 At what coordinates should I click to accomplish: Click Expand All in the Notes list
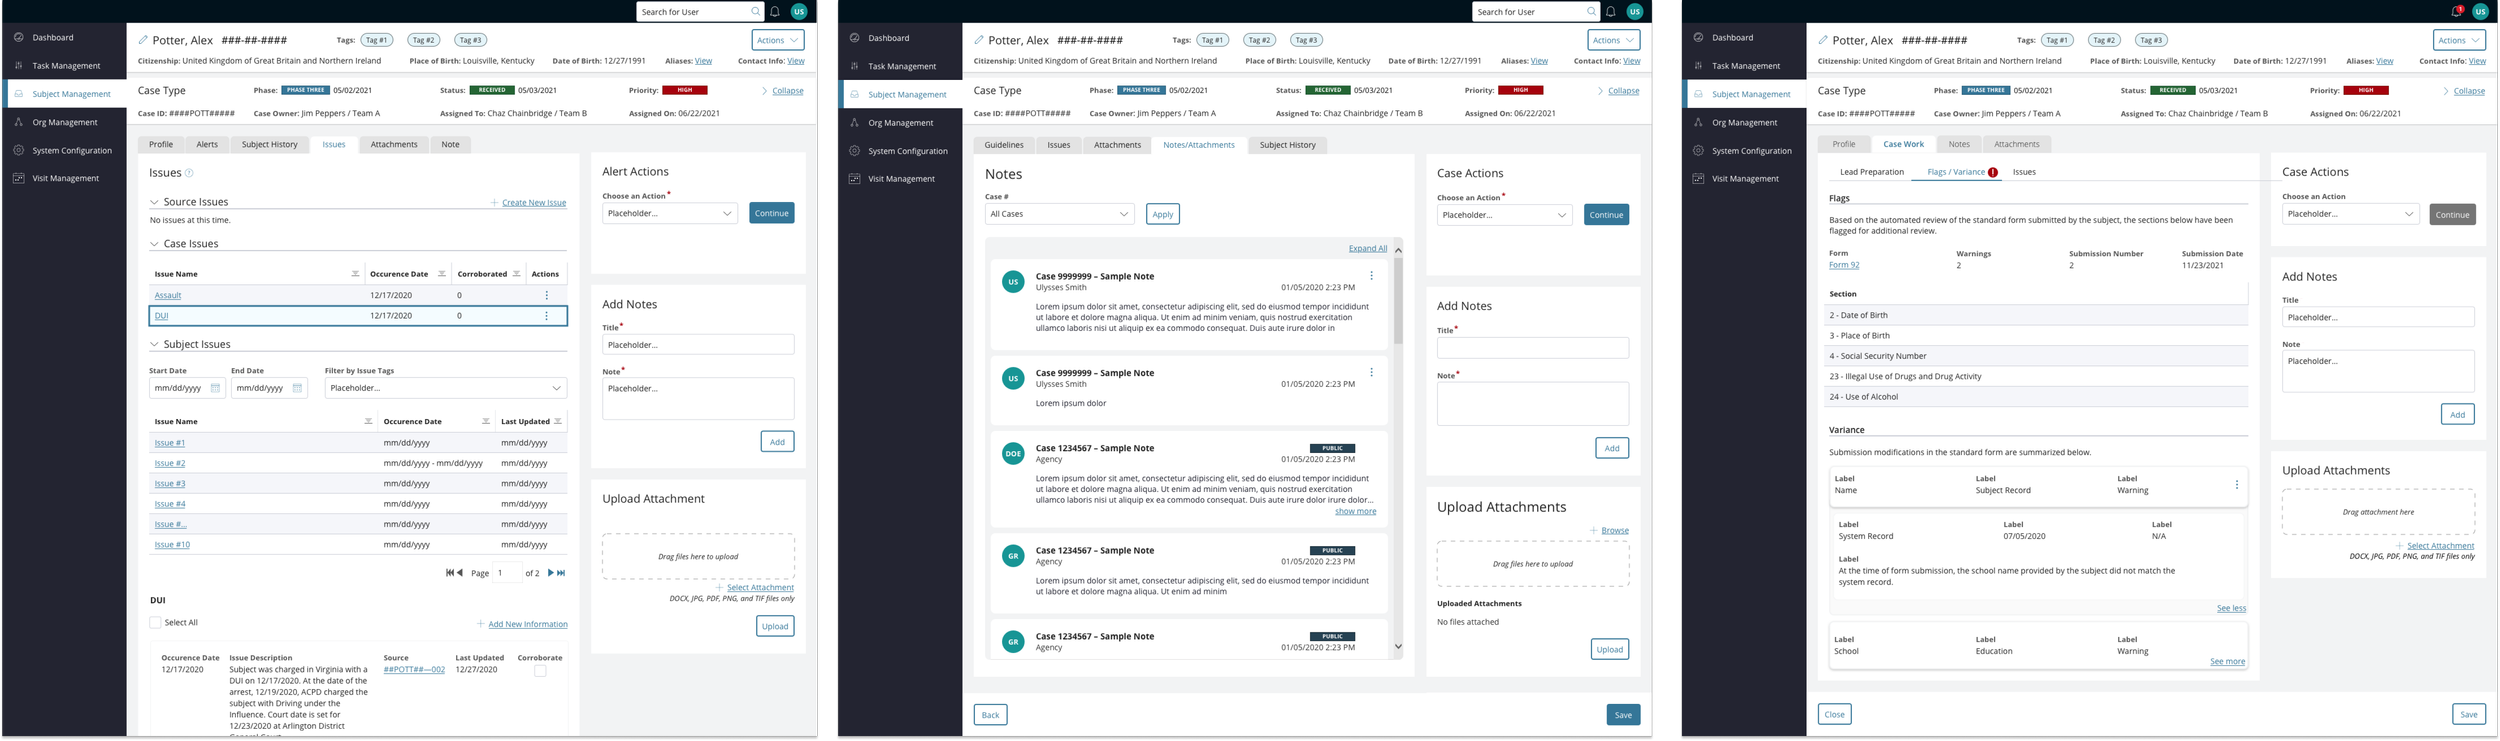(1368, 249)
